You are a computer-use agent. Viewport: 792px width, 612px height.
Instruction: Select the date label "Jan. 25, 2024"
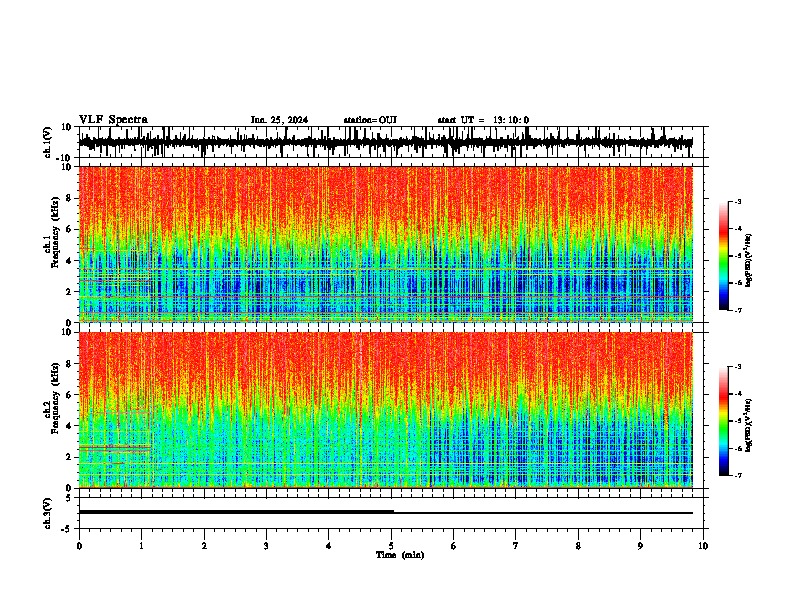pos(279,120)
